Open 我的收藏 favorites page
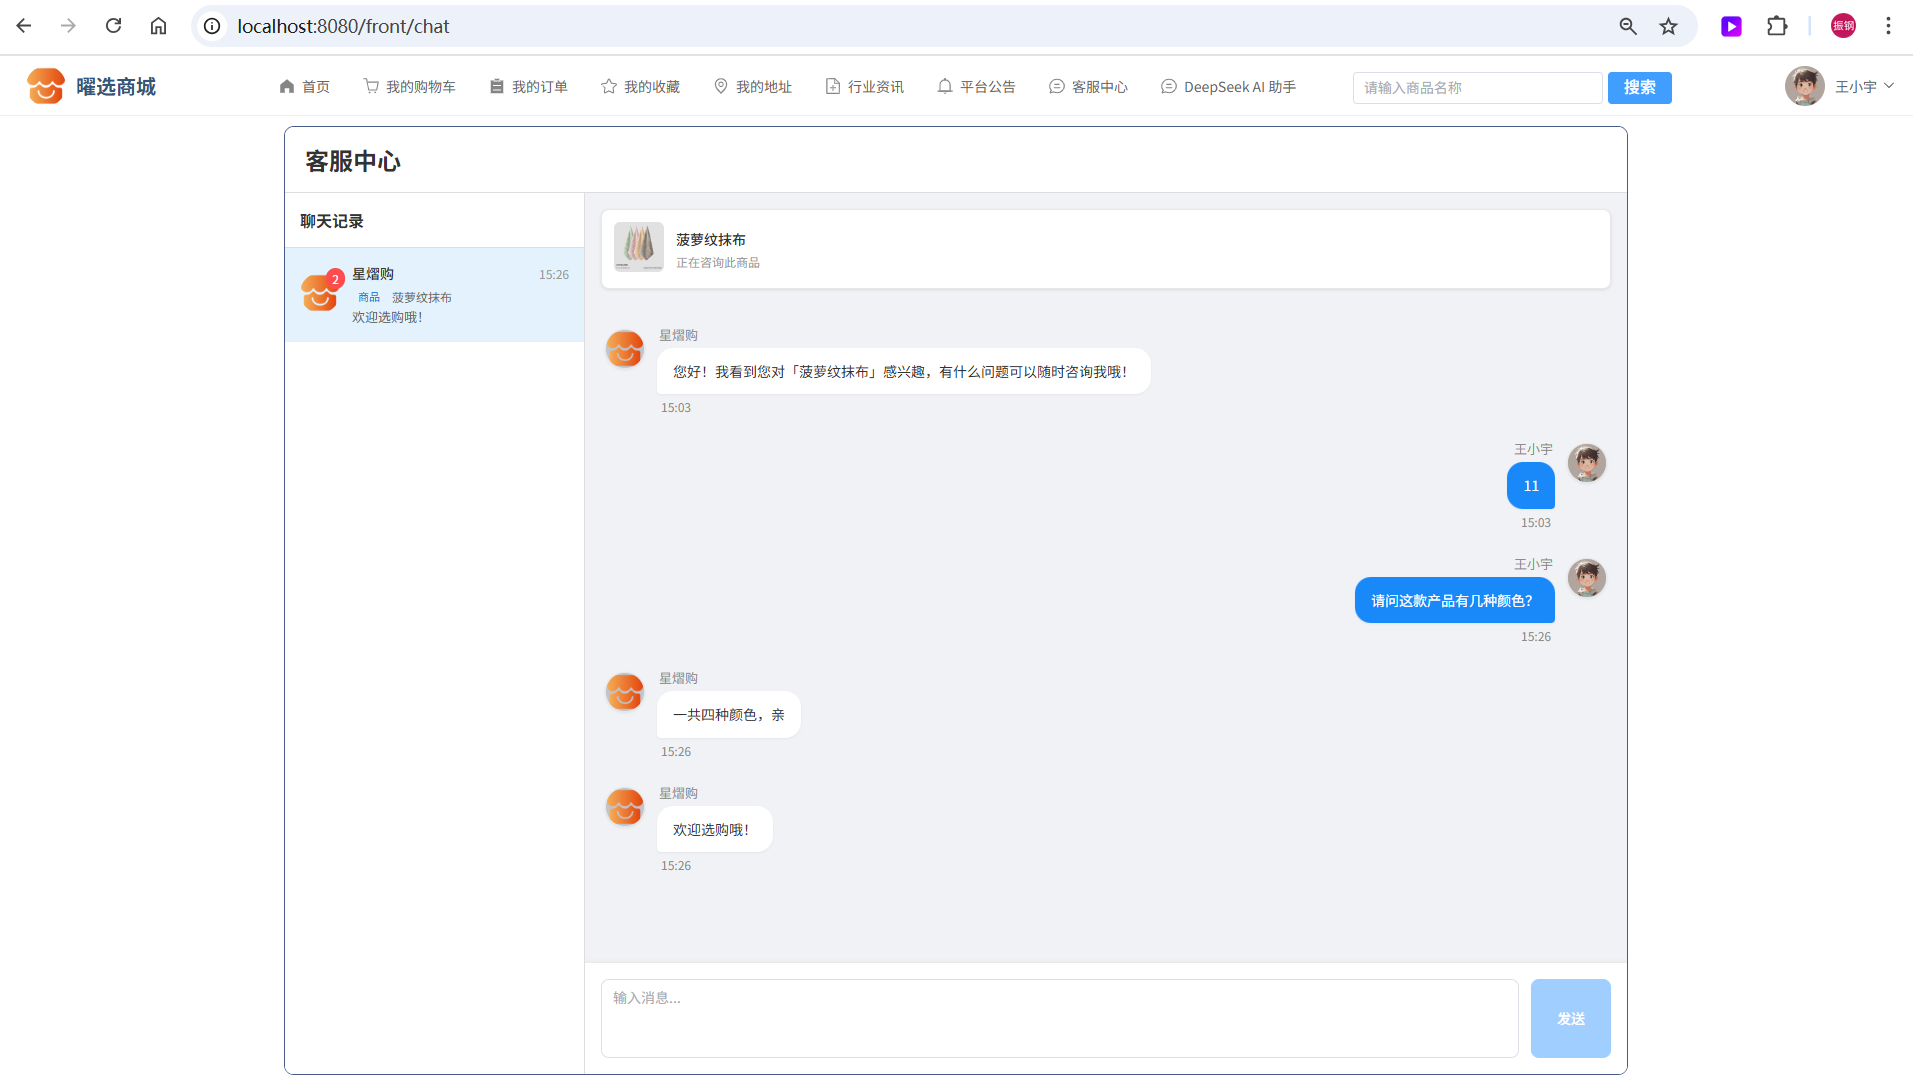 tap(641, 87)
